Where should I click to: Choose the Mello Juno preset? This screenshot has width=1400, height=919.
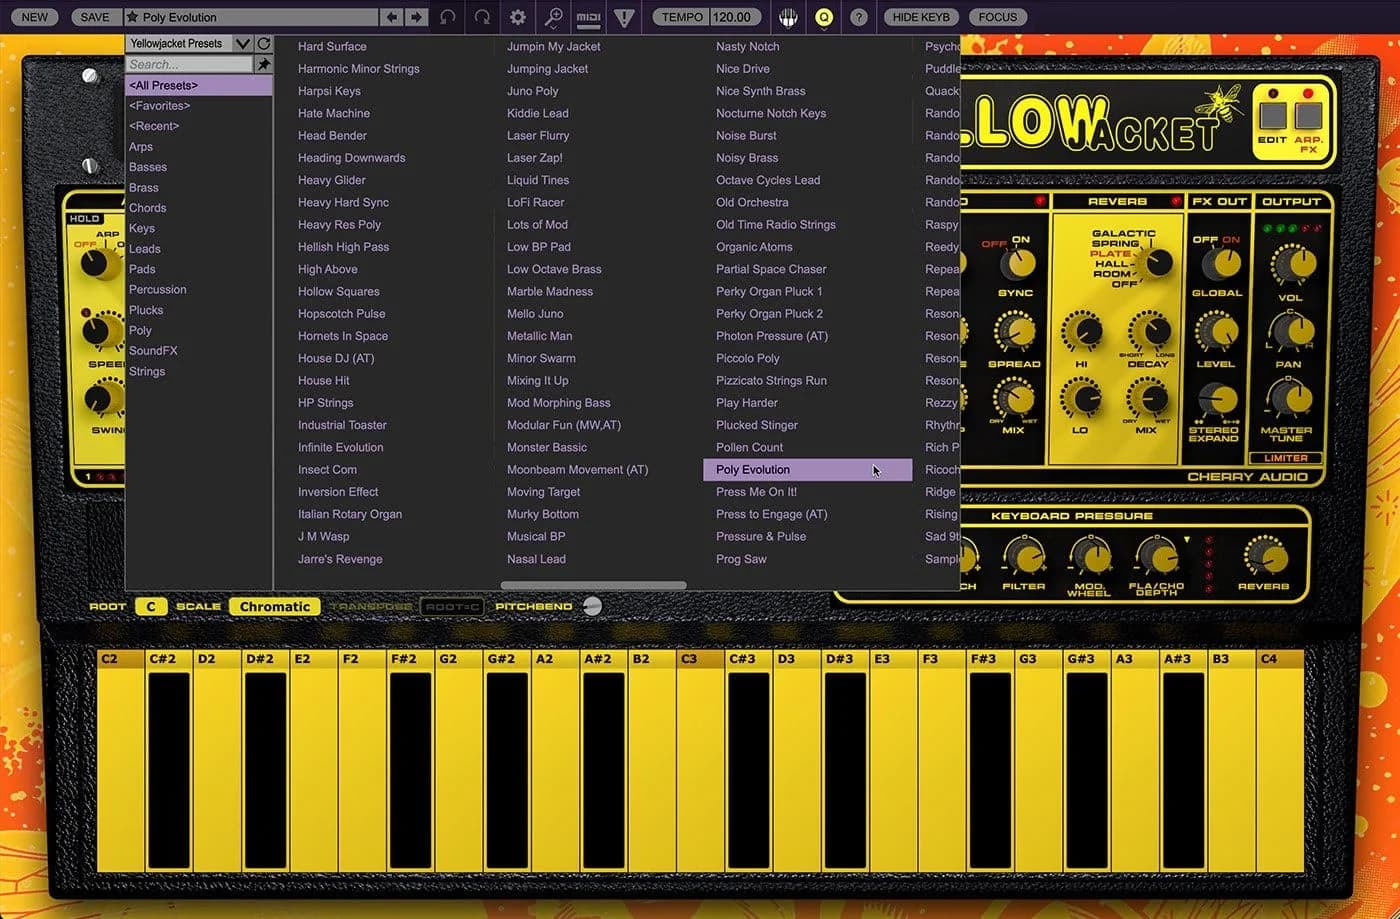[x=535, y=313]
